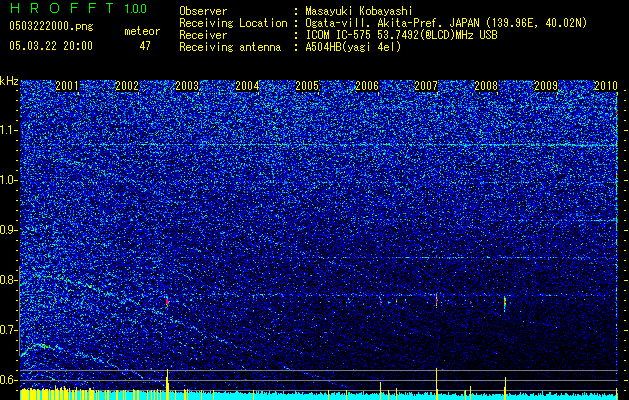
Task: Click the 2002 time axis label
Action: click(127, 85)
